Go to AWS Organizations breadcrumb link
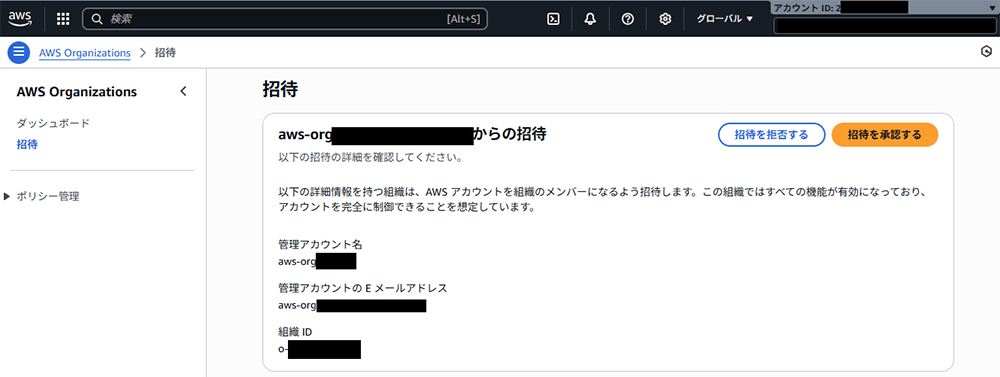1000x377 pixels. (x=85, y=53)
